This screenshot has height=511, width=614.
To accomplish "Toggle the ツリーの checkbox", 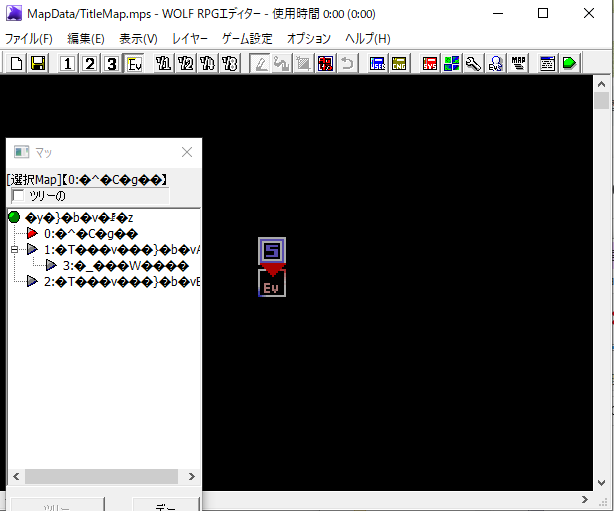I will (x=18, y=195).
